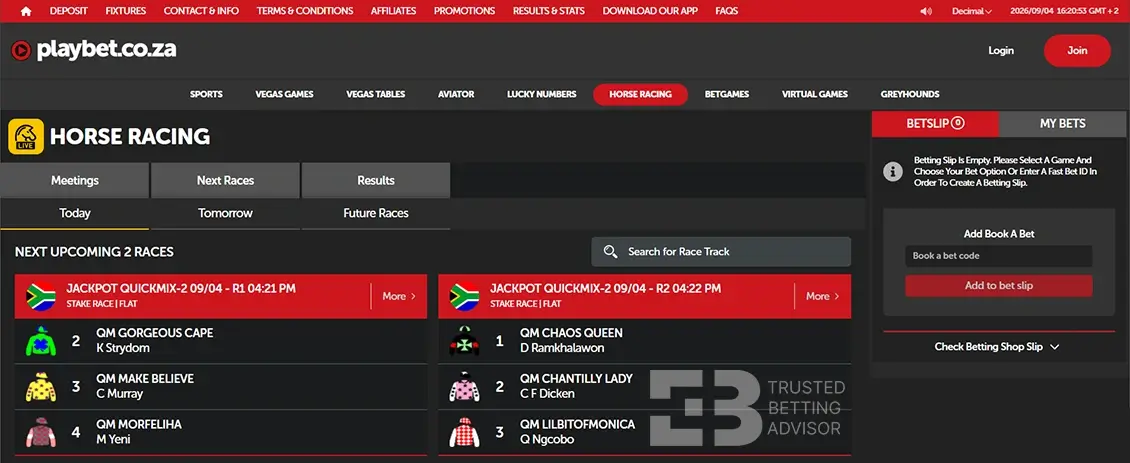The image size is (1130, 463).
Task: Open the Horse Racing live icon
Action: tap(26, 137)
